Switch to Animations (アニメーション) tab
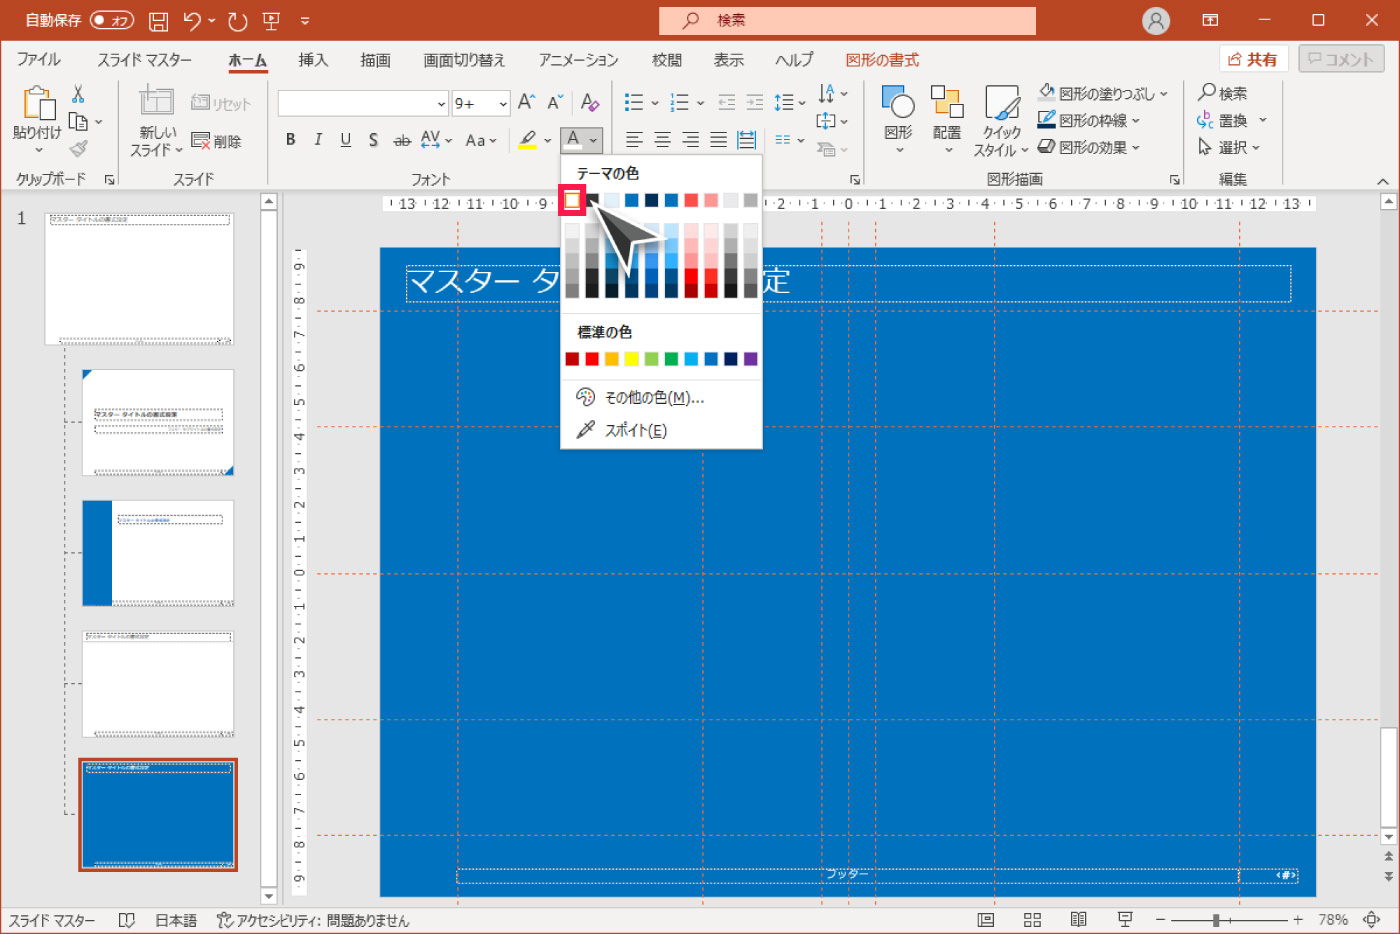This screenshot has width=1400, height=934. point(578,60)
